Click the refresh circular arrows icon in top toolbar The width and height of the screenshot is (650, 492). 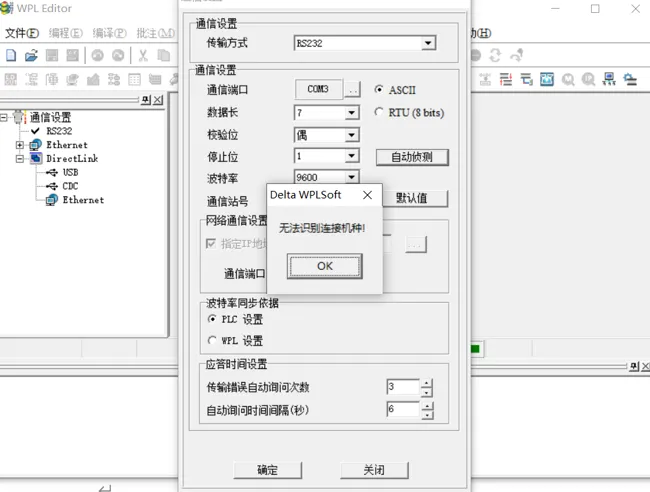(495, 55)
